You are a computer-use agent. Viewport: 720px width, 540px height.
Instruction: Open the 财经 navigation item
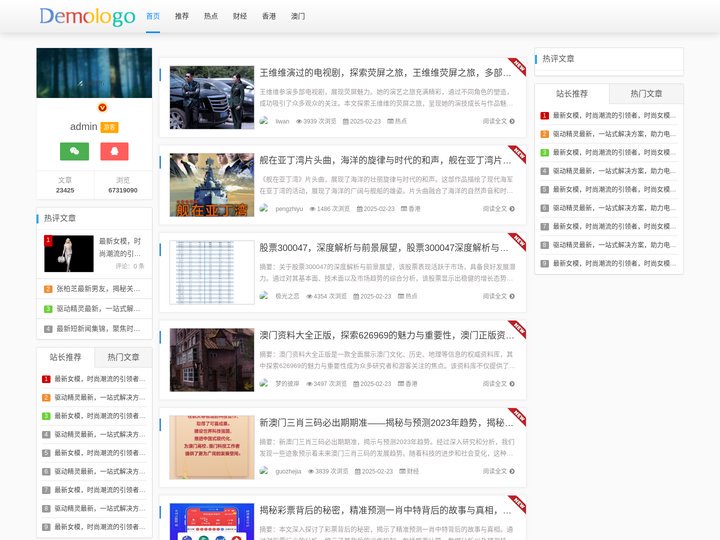(240, 16)
